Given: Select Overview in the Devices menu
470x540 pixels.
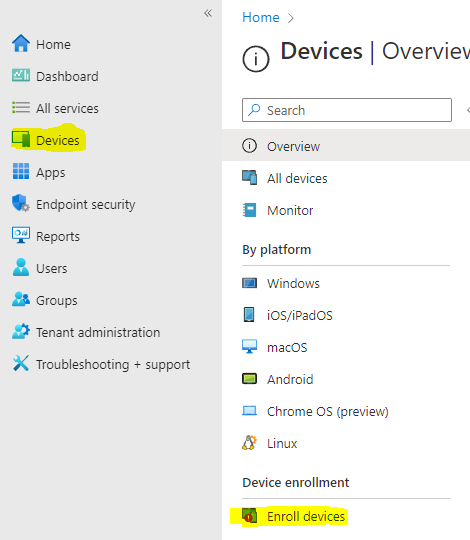Looking at the screenshot, I should (x=346, y=146).
